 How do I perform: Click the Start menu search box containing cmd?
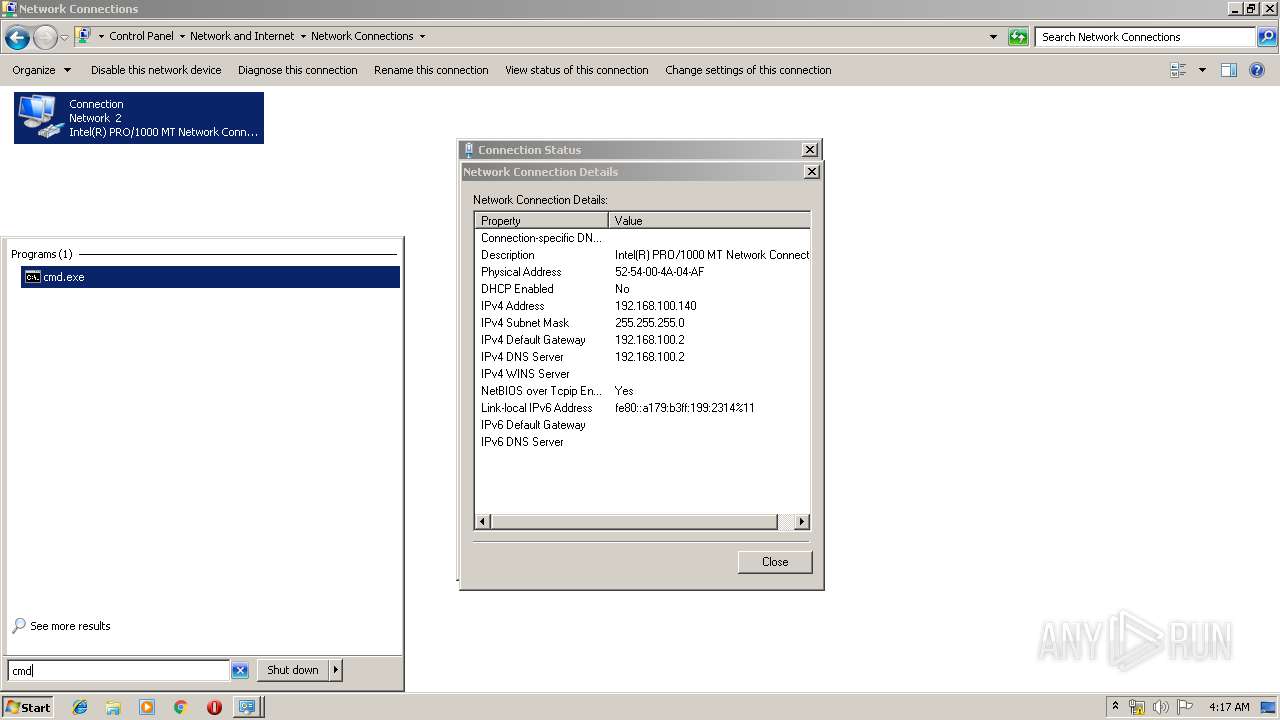point(118,671)
